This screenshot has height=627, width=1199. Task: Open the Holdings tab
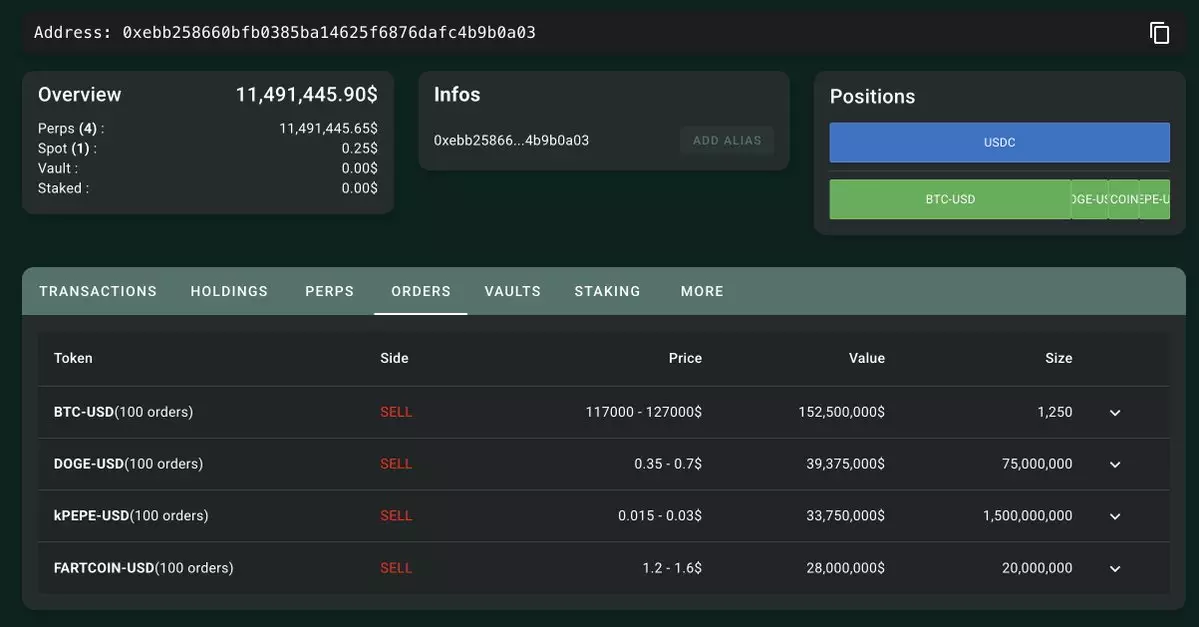tap(229, 291)
